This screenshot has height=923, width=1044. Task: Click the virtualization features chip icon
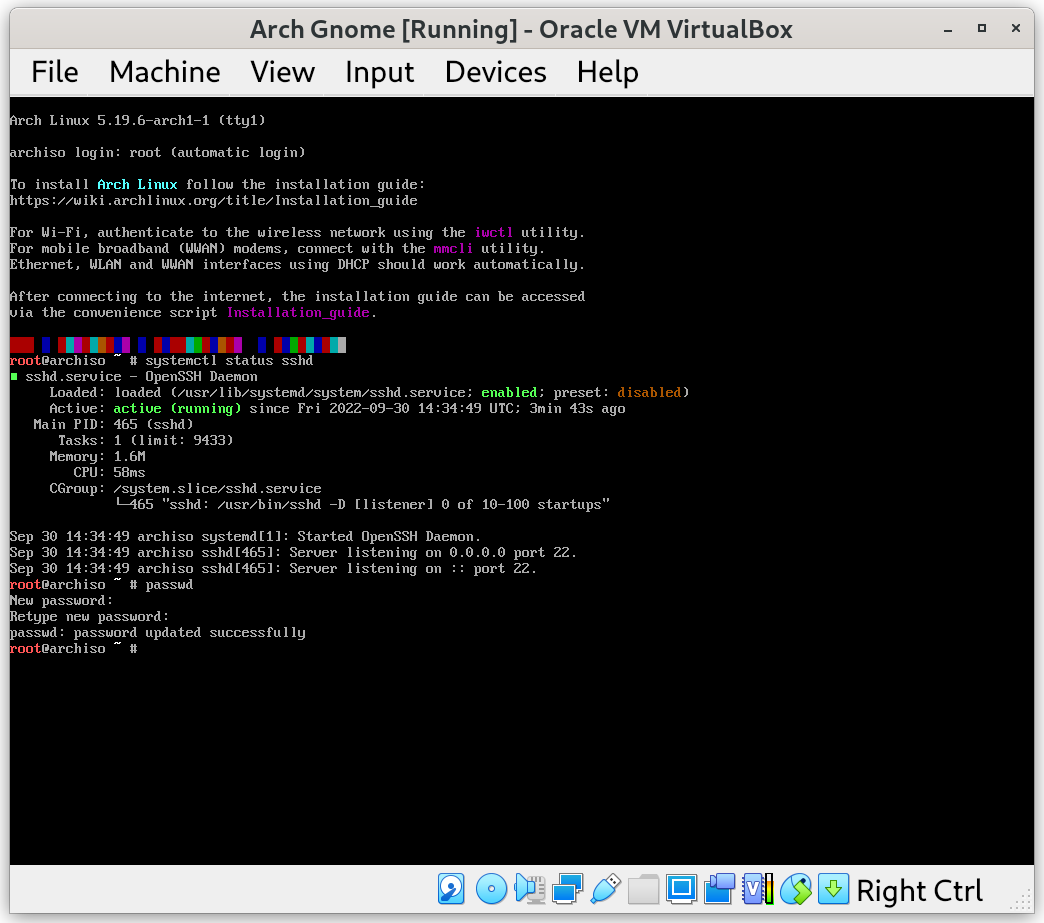(753, 888)
